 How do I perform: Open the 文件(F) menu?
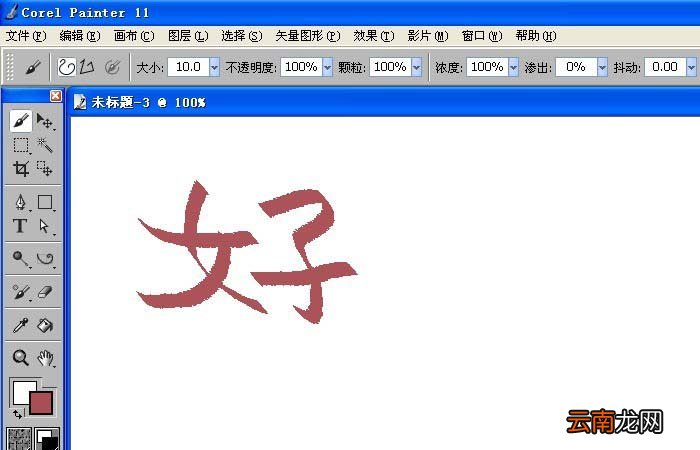click(26, 36)
